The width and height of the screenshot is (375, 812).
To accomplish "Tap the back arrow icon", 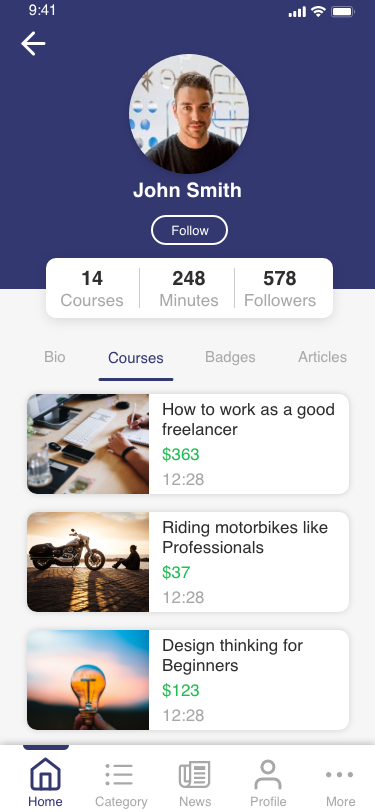I will [33, 44].
